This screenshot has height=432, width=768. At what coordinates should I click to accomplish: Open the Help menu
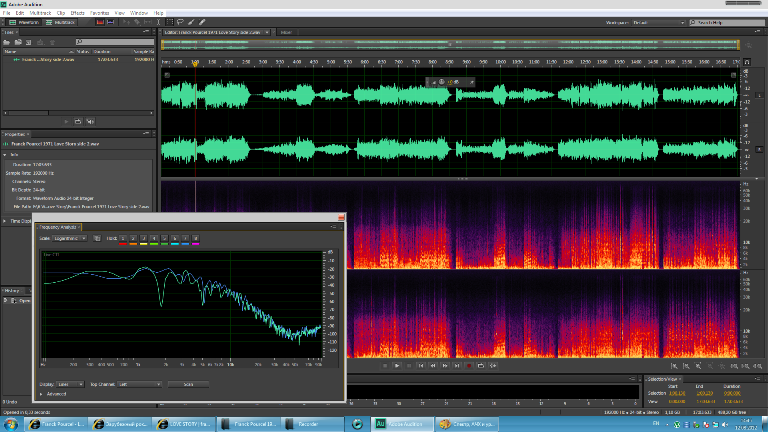click(x=159, y=13)
